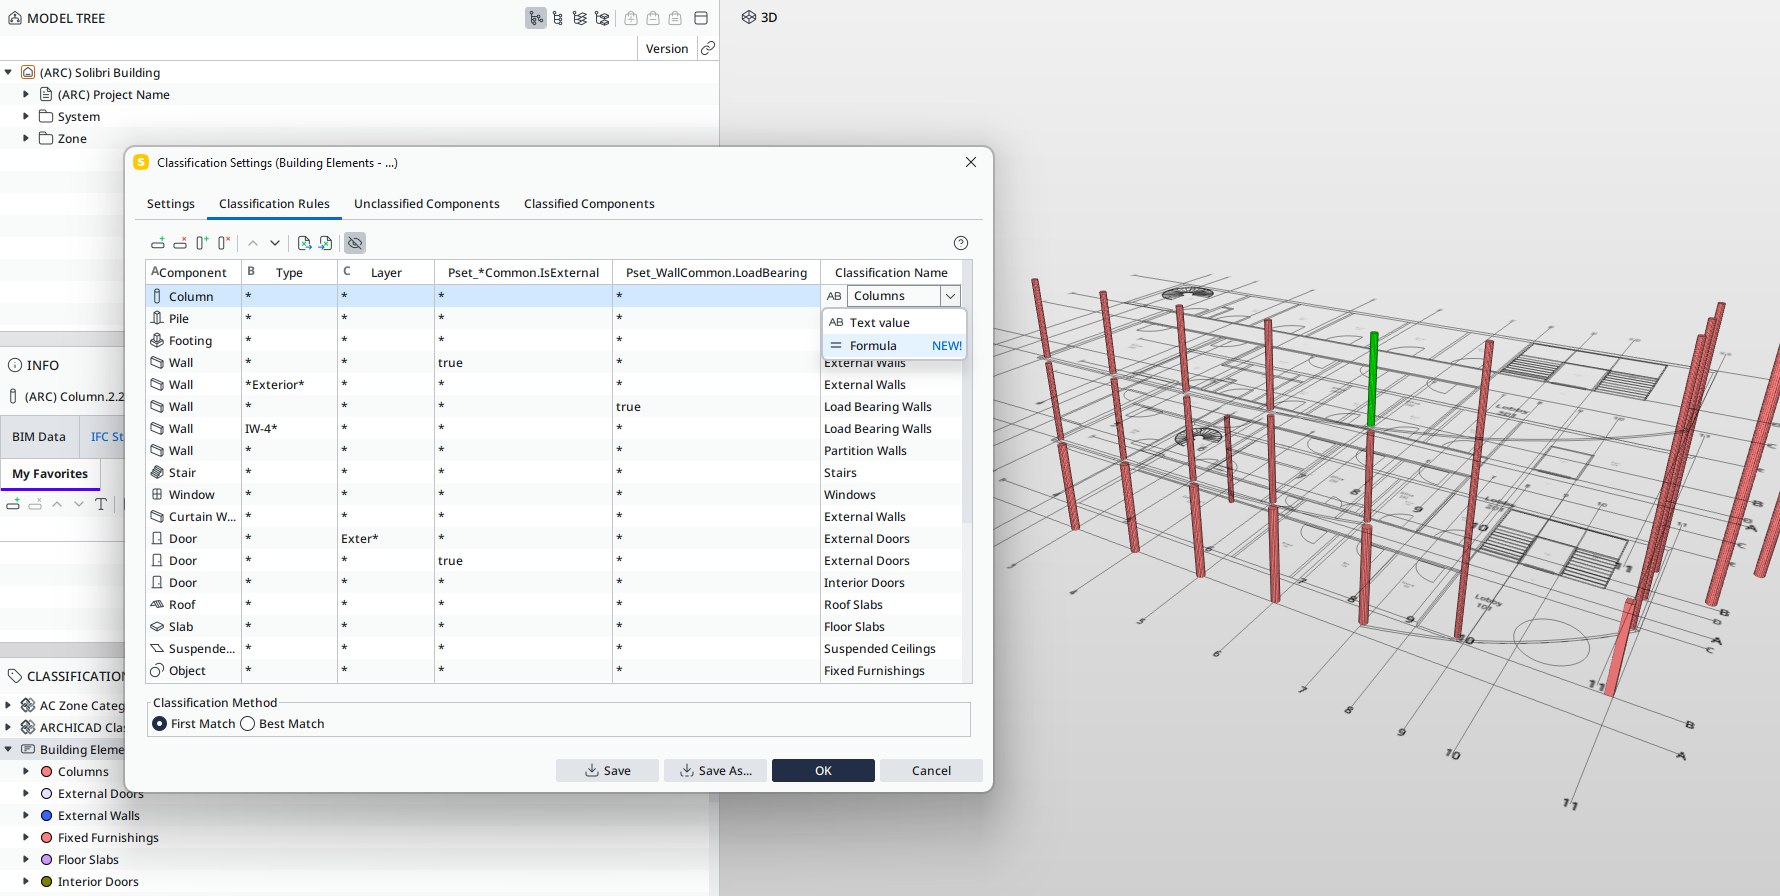This screenshot has width=1780, height=896.
Task: Click the remove column icon in rules toolbar
Action: coord(224,243)
